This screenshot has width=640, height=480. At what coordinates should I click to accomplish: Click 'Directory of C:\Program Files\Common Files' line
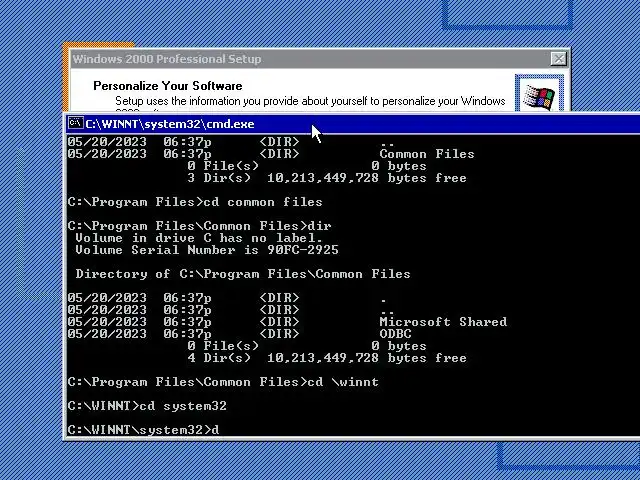click(x=243, y=274)
